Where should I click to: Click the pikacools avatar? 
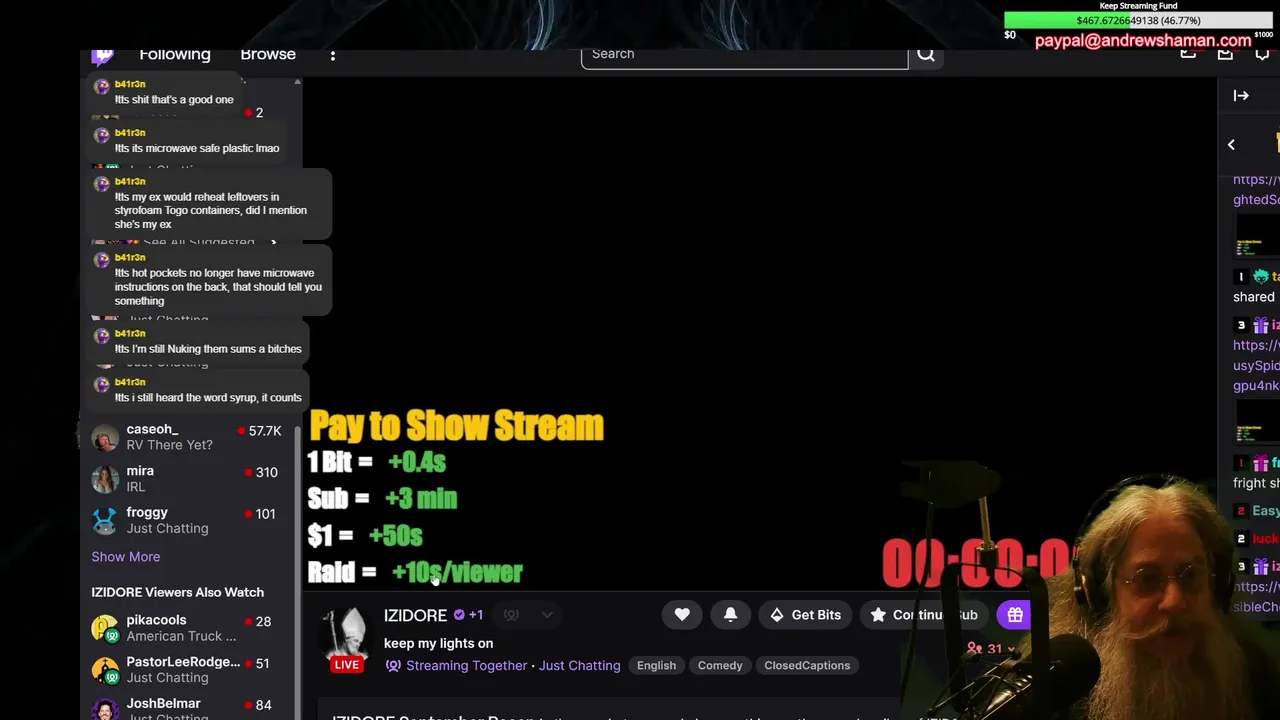105,628
